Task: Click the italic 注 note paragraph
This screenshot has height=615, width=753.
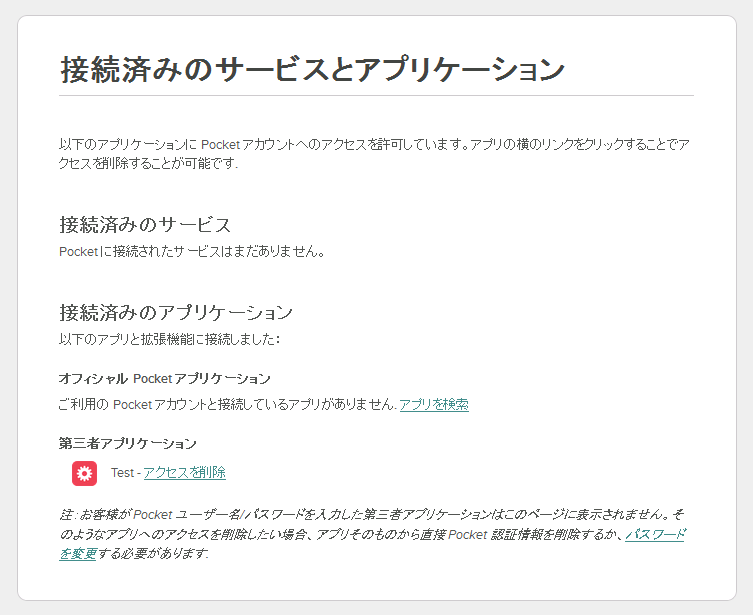Action: point(372,534)
